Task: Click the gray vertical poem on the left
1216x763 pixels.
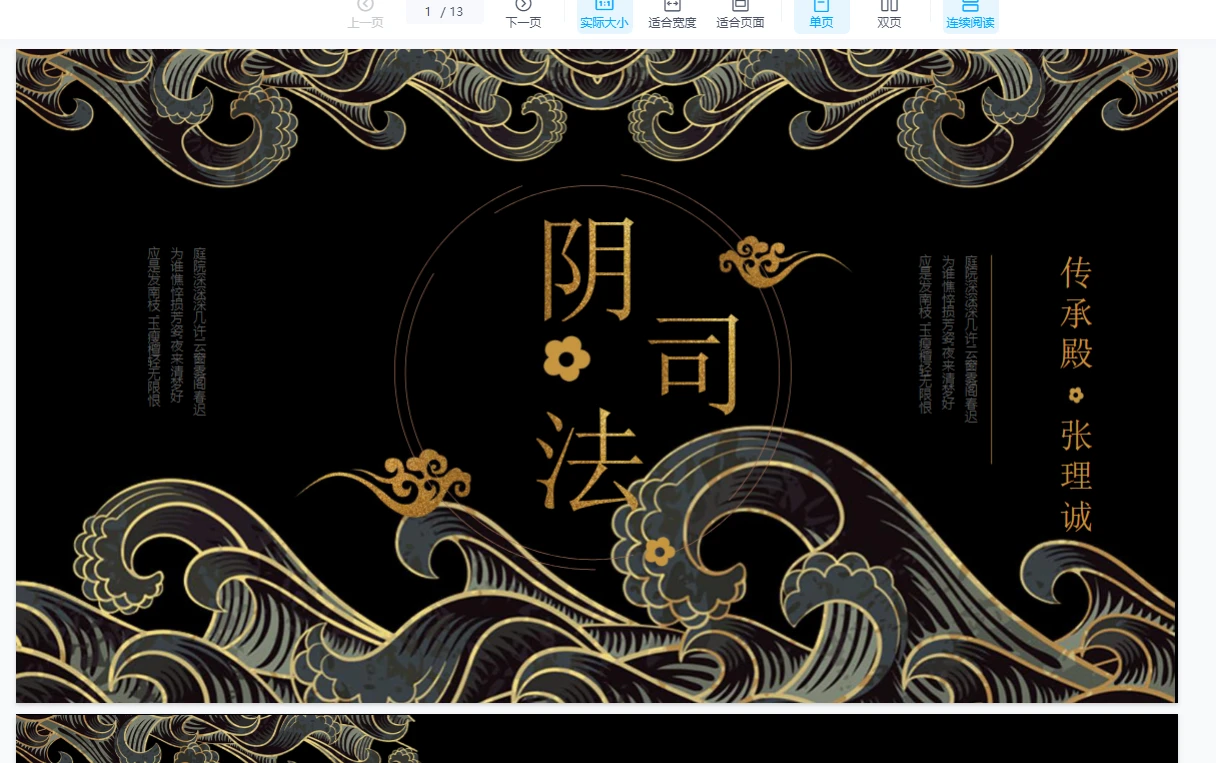Action: click(176, 328)
